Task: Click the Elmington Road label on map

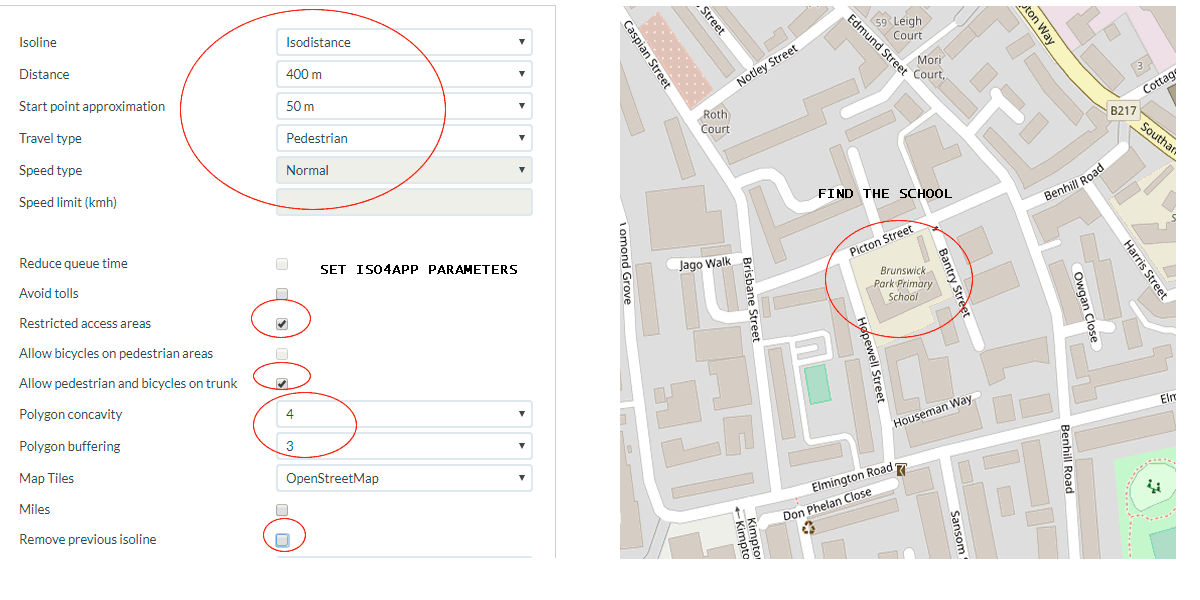Action: 852,478
